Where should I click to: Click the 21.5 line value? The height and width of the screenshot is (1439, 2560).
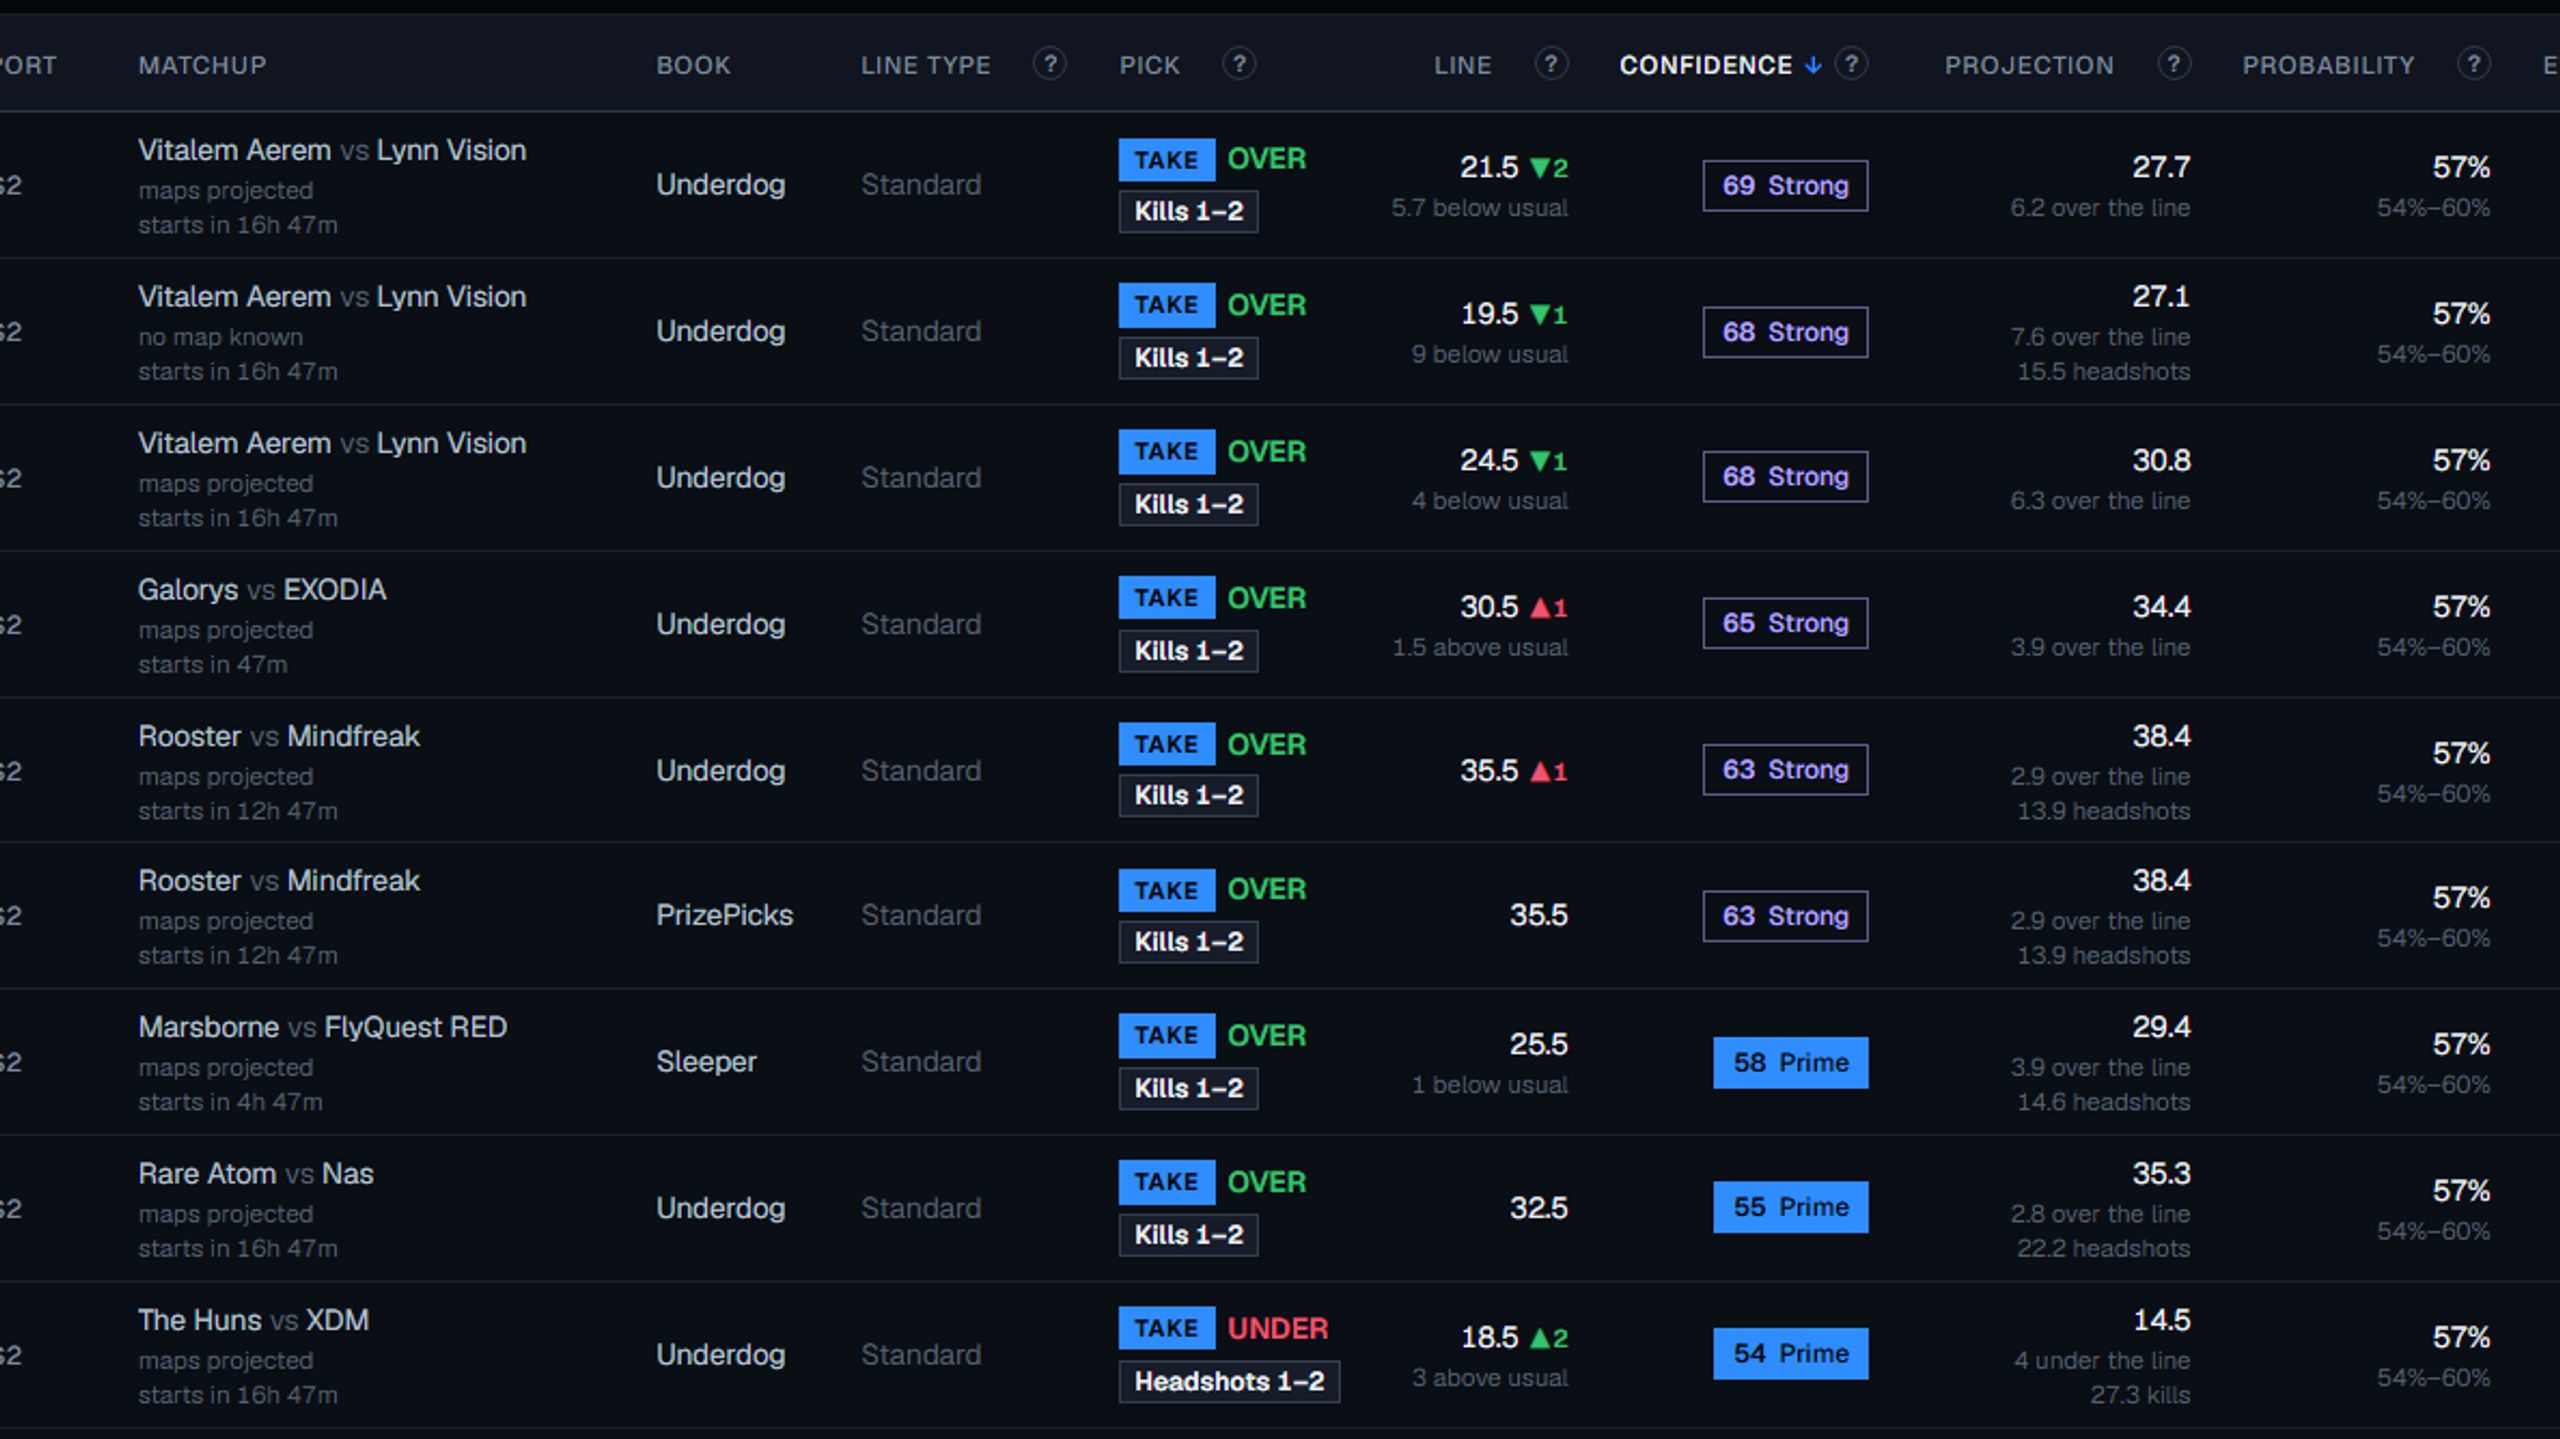pos(1489,167)
